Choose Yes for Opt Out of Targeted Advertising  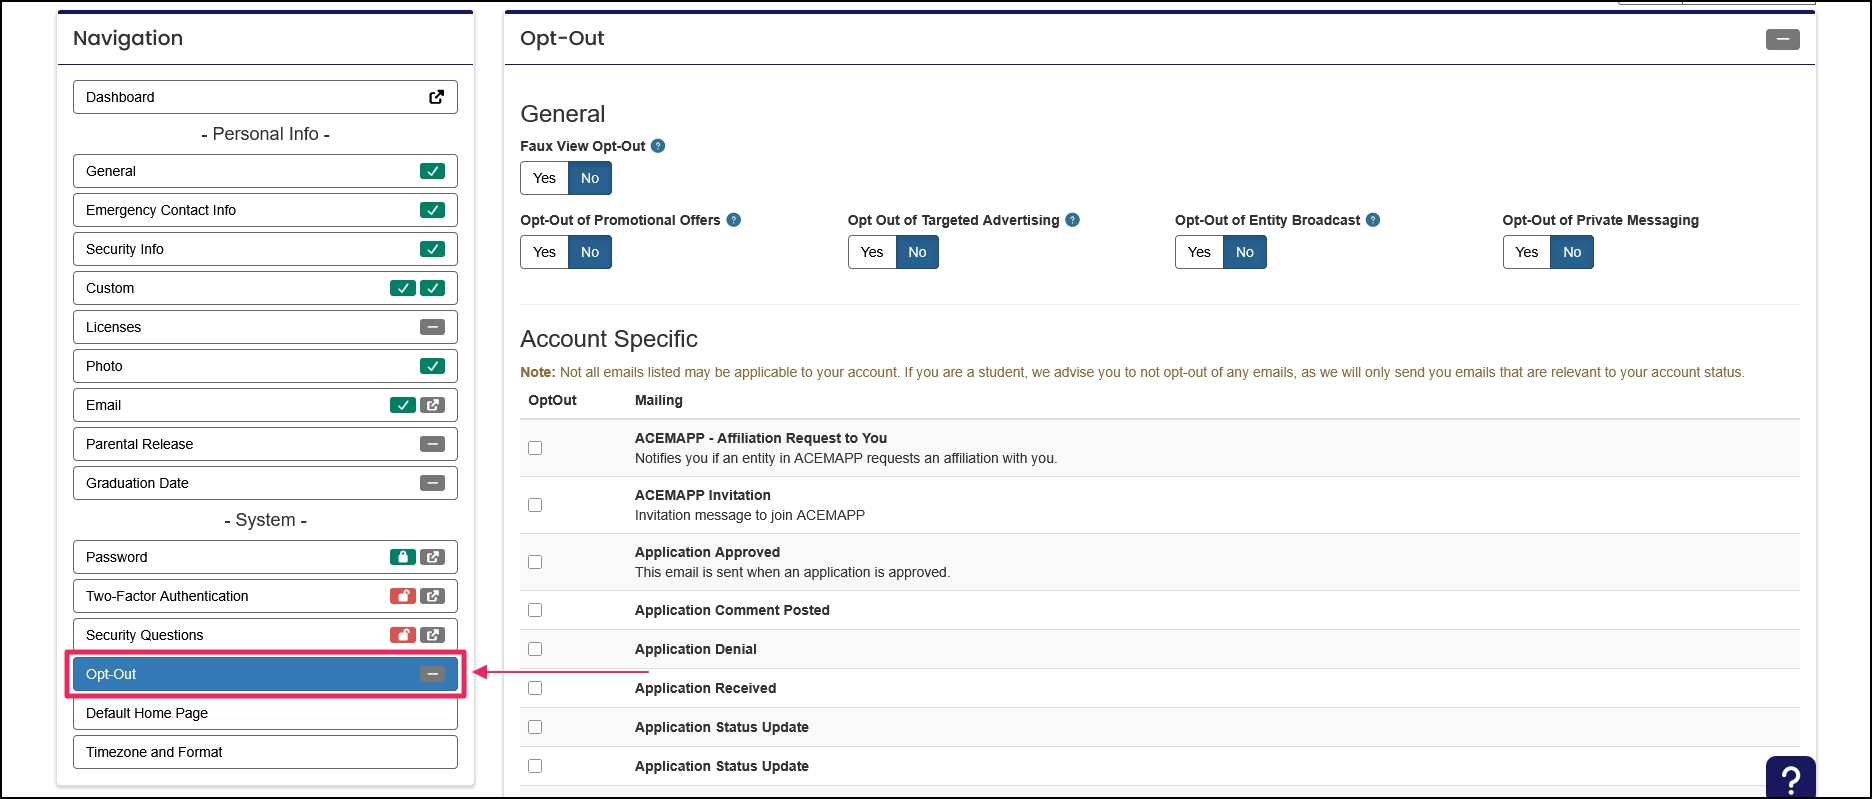click(872, 252)
